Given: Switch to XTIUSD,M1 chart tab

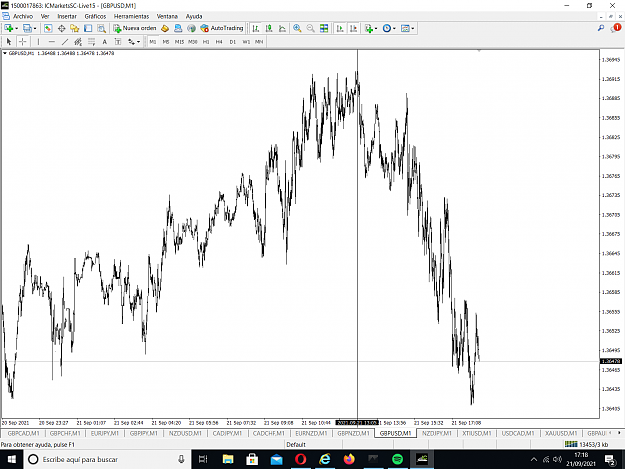Looking at the screenshot, I should (x=477, y=433).
